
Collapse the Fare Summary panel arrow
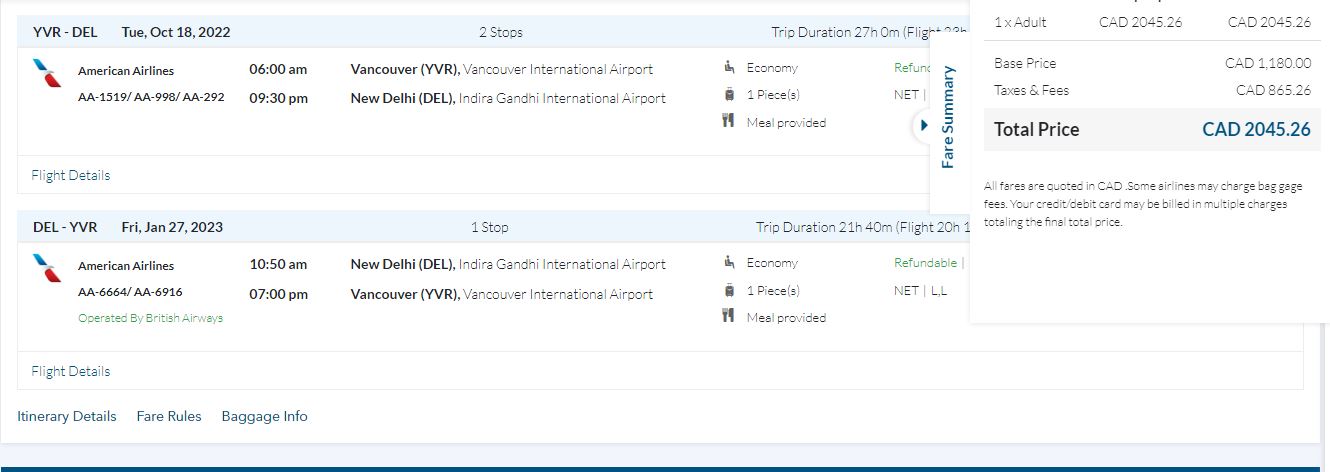[924, 126]
